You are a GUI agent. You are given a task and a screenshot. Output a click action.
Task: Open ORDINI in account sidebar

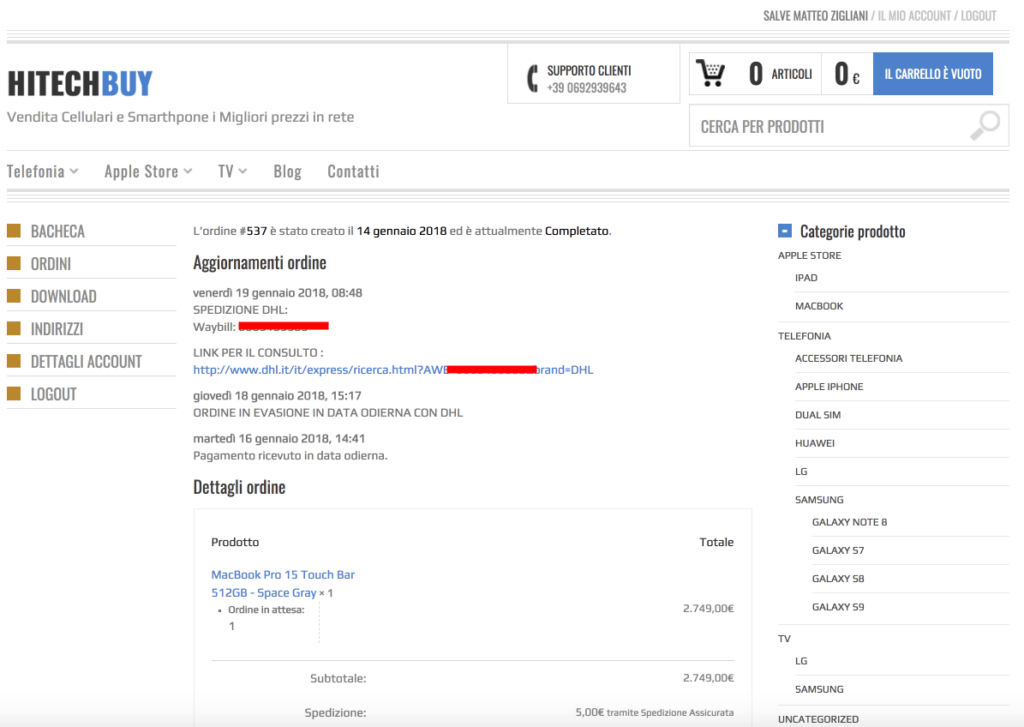(51, 264)
